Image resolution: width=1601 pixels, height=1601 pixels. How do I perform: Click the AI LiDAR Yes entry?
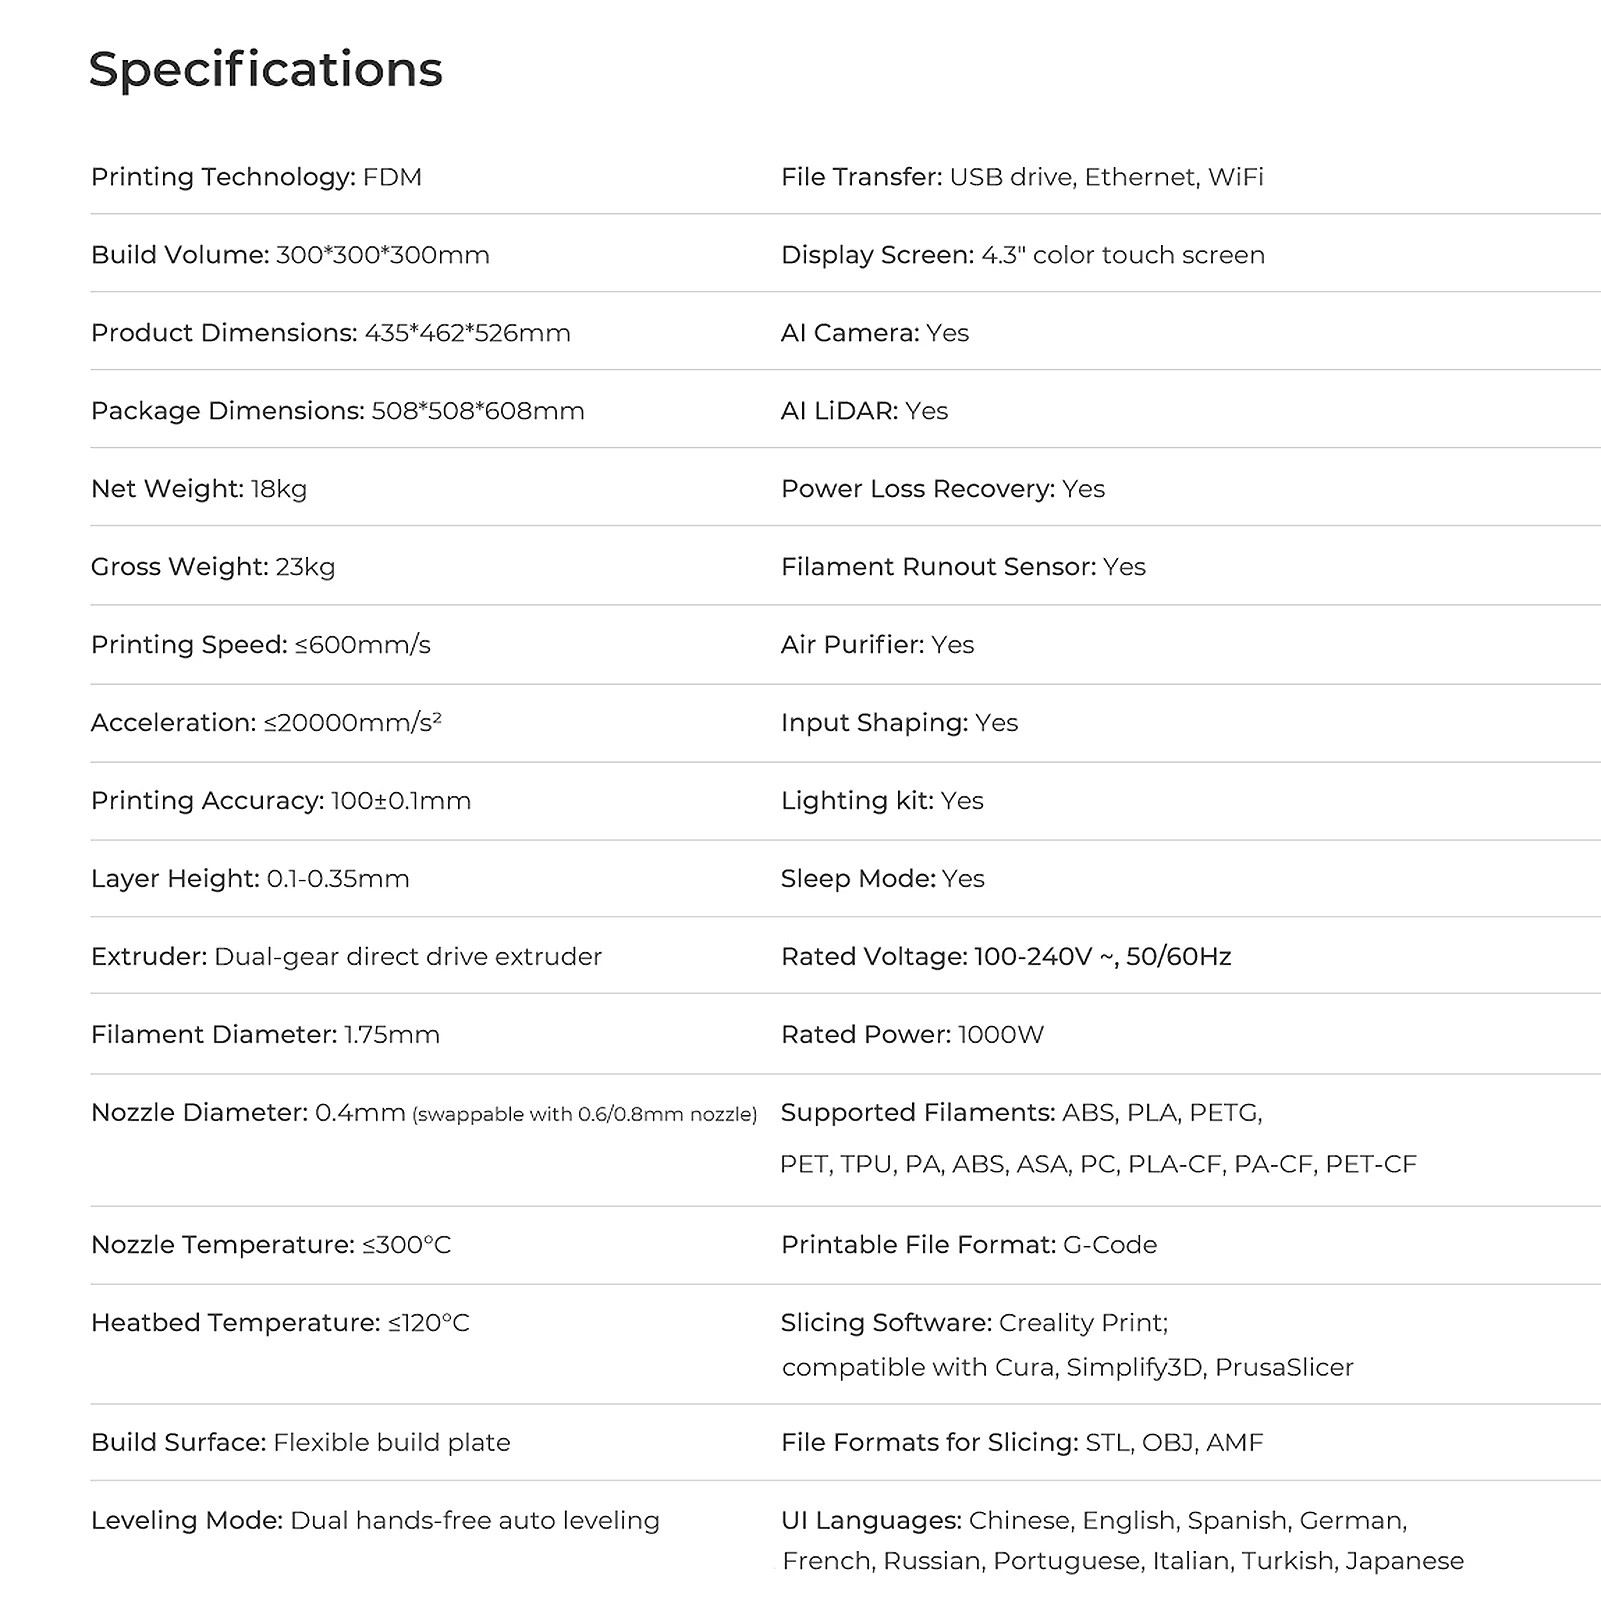tap(864, 411)
